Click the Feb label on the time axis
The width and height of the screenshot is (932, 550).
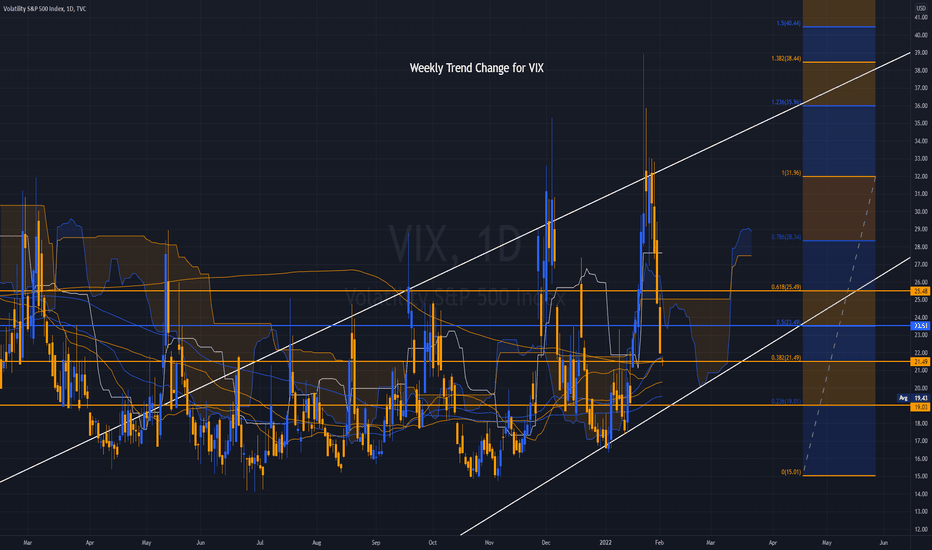[659, 542]
